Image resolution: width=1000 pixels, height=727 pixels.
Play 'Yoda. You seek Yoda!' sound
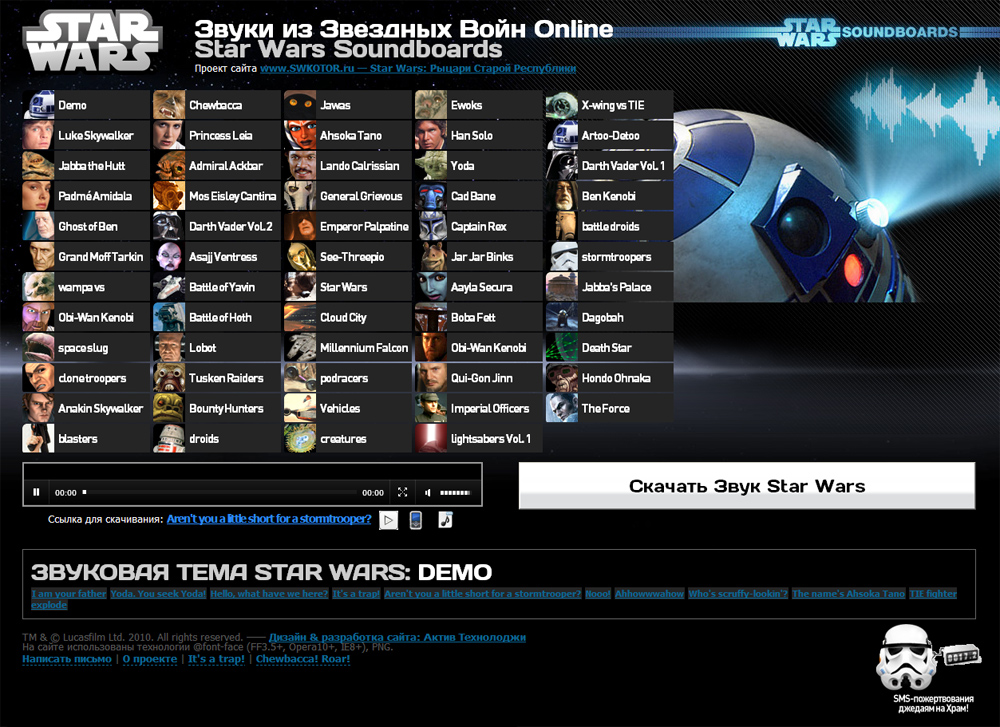click(158, 594)
